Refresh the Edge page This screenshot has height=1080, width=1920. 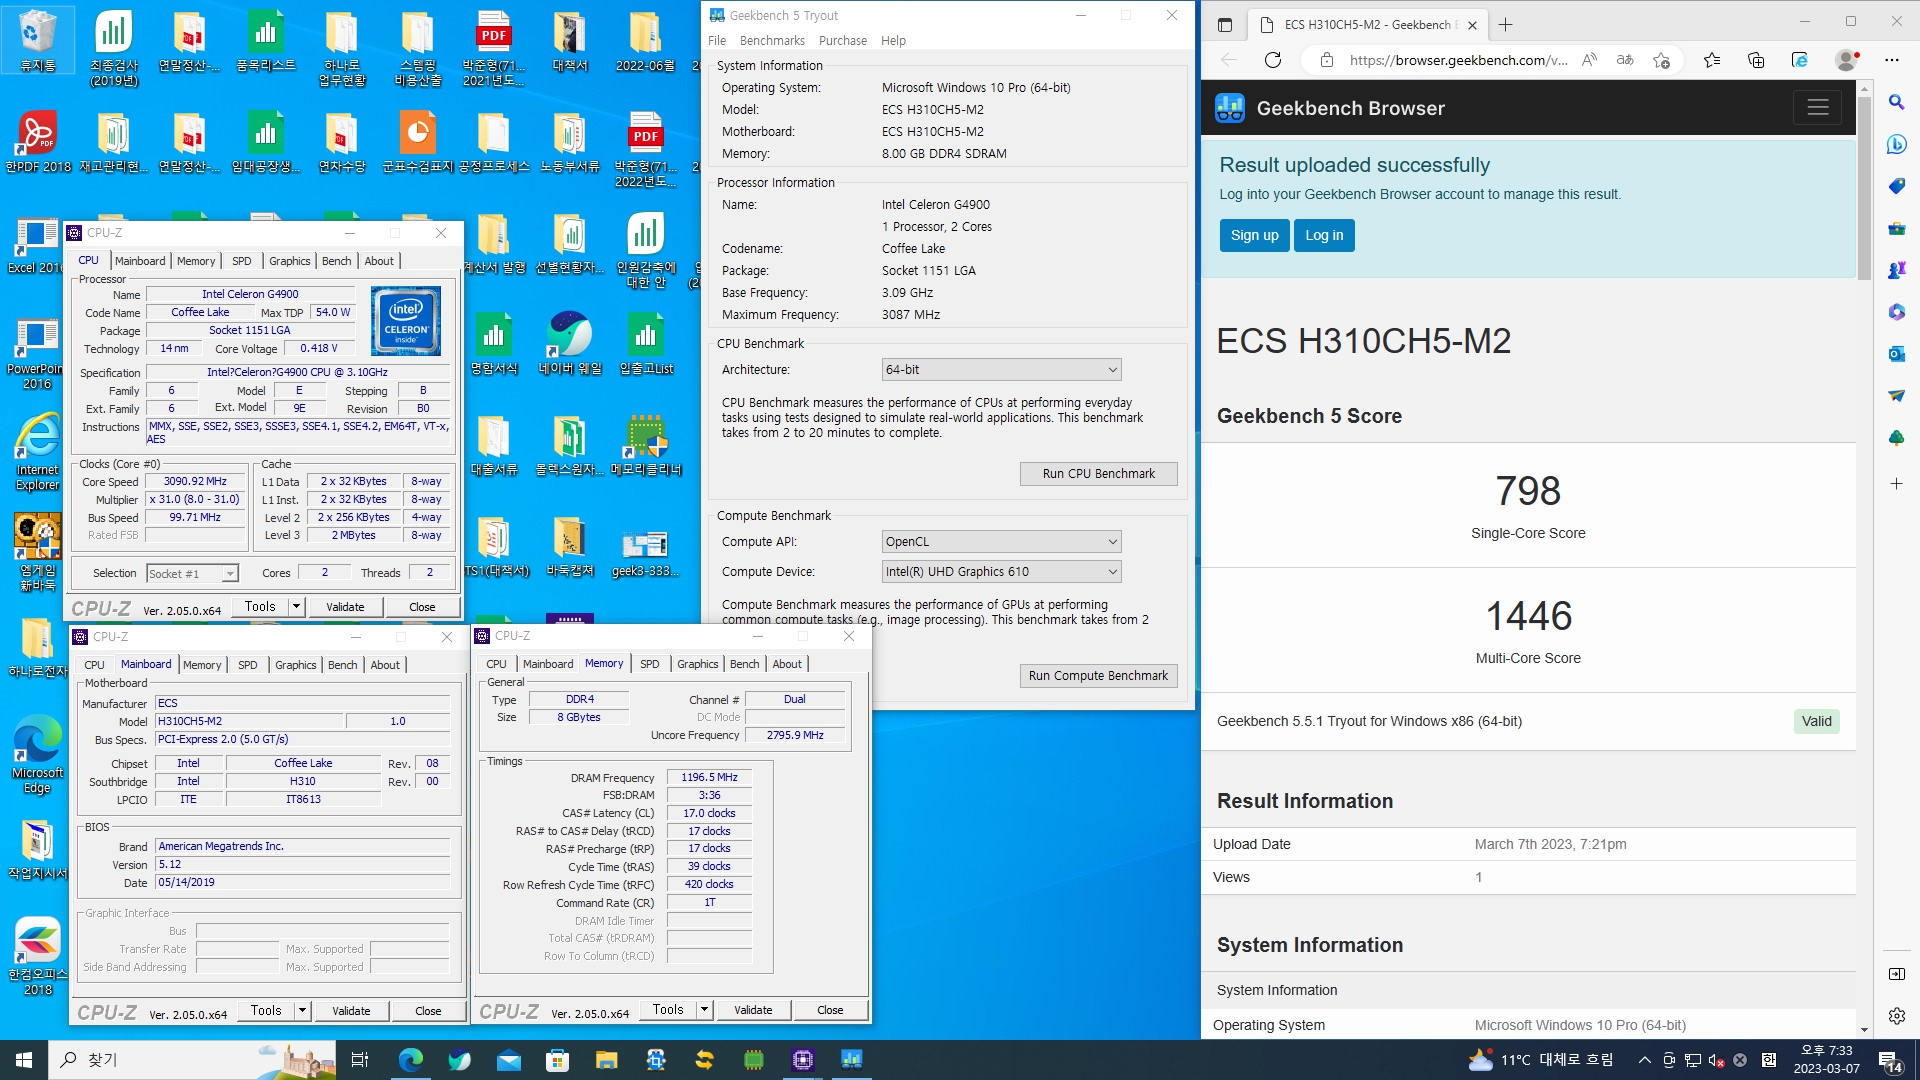pyautogui.click(x=1272, y=60)
